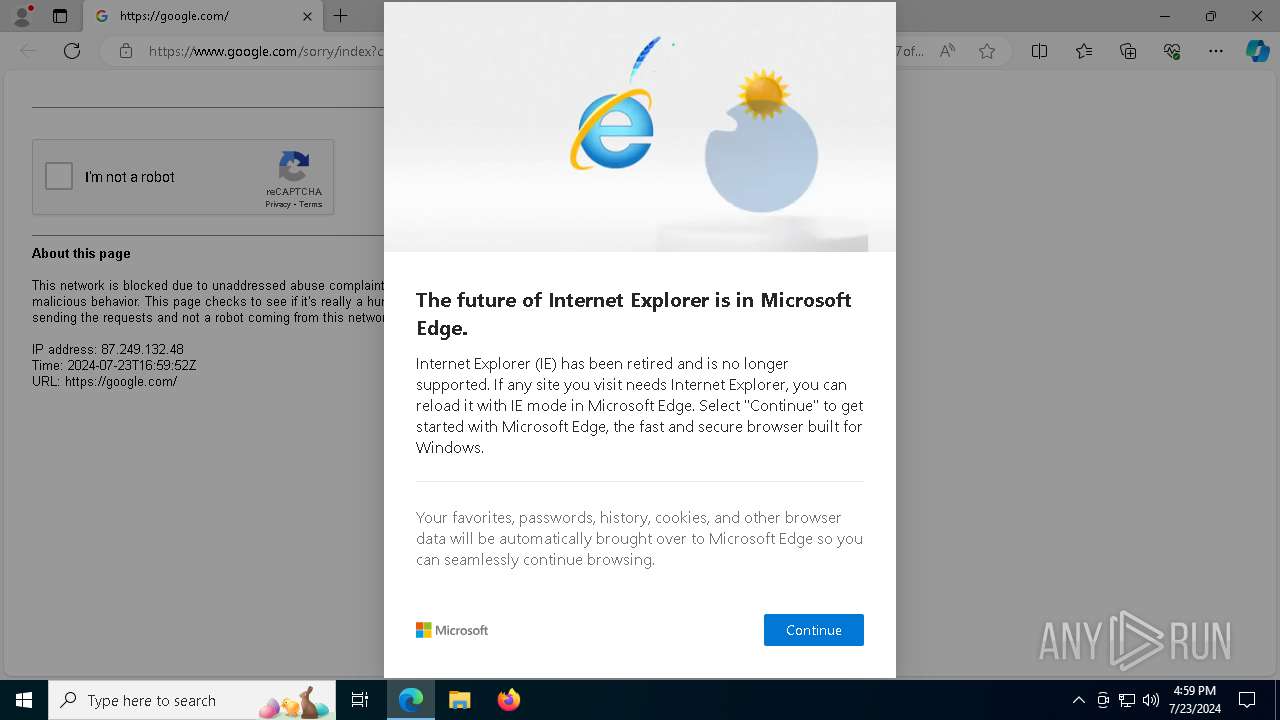Open the Favorites list
This screenshot has width=1280, height=720.
coord(1084,51)
